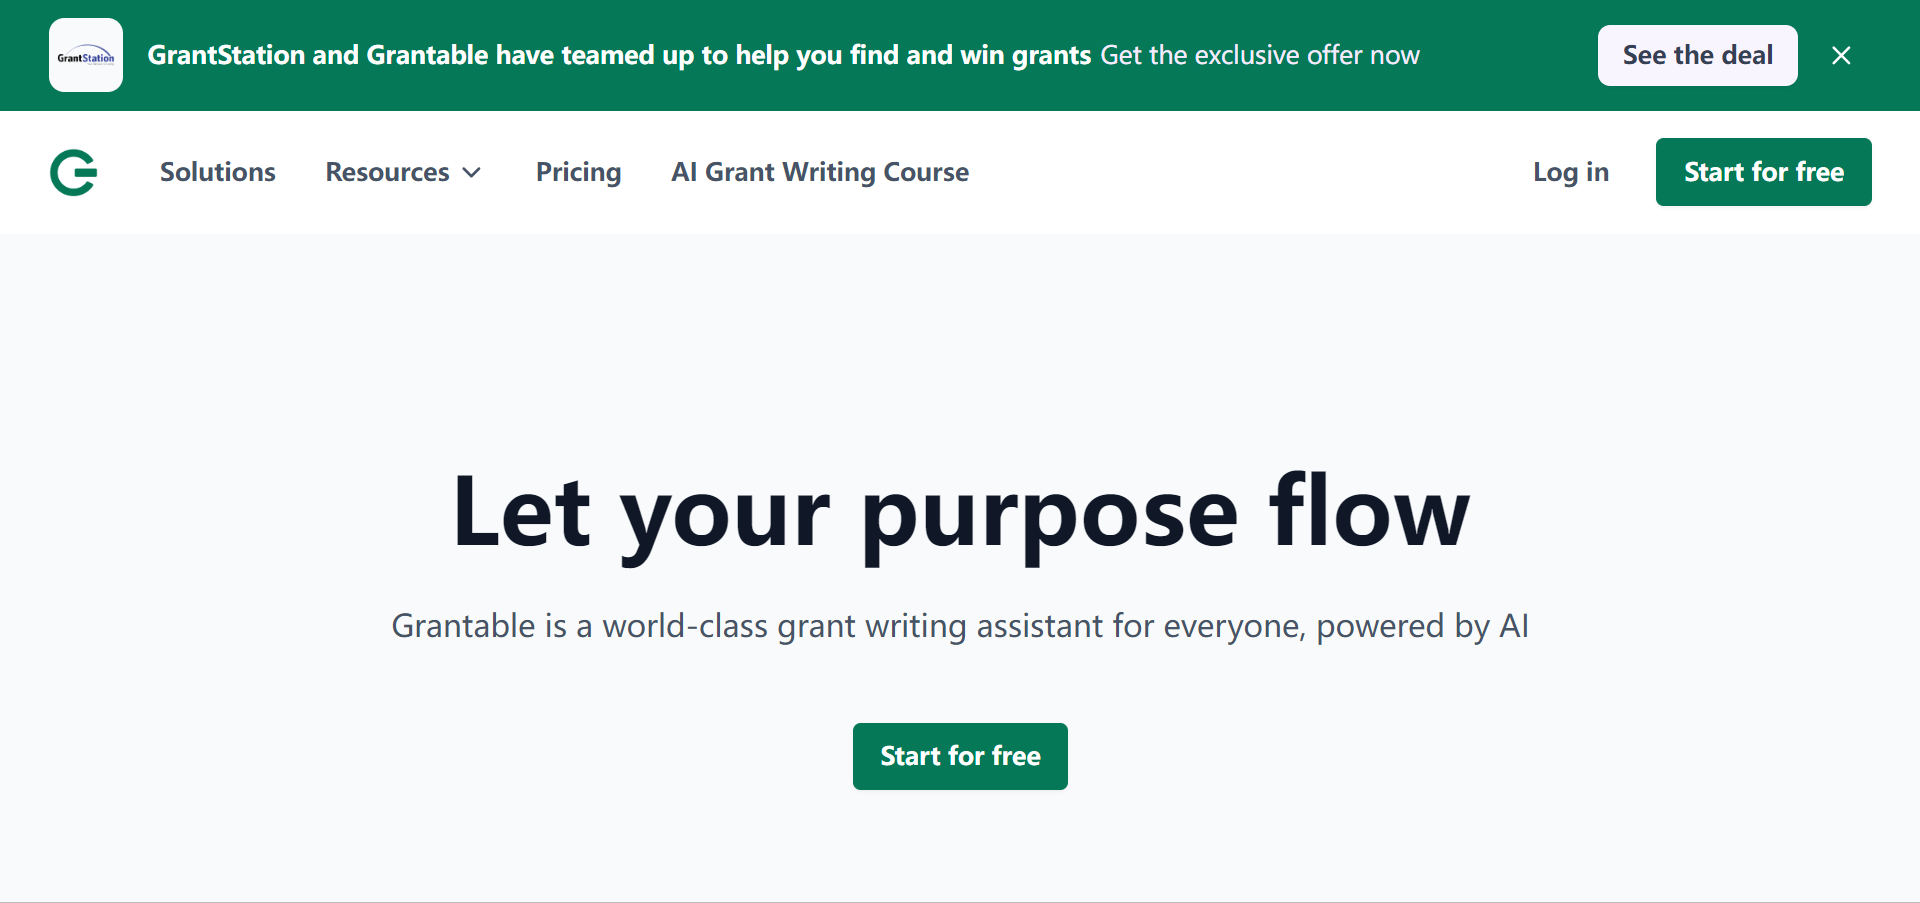
Task: Go to the Pricing page
Action: [x=578, y=172]
